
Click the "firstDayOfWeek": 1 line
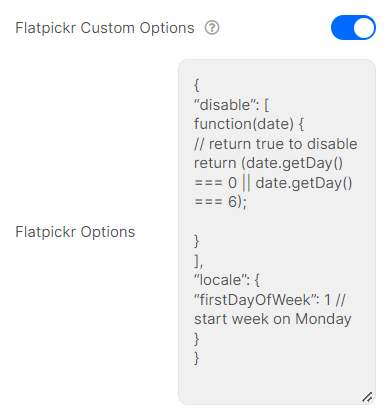click(x=270, y=300)
